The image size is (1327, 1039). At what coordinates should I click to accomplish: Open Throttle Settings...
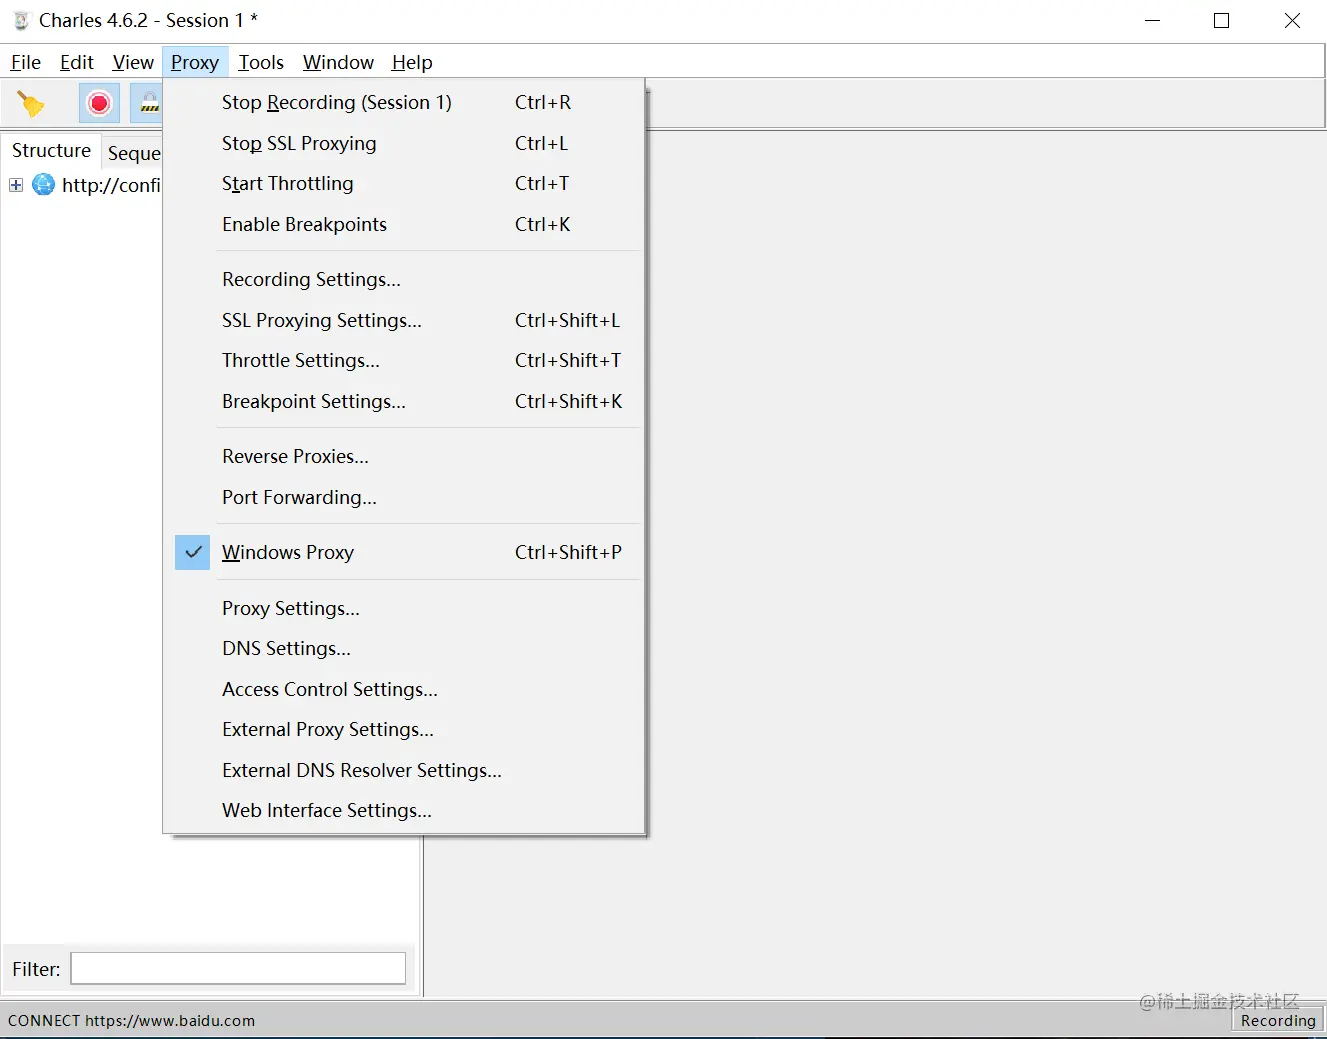404,360
